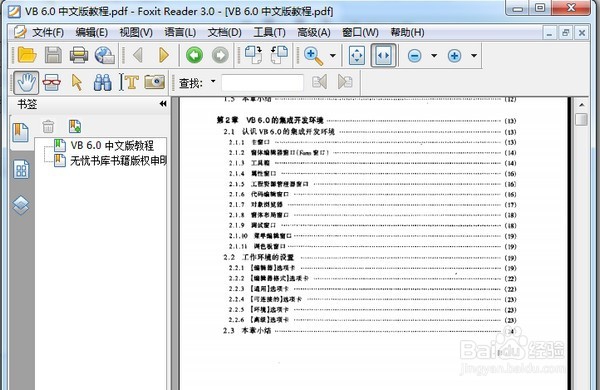
Task: Open the 帮助(H) menu
Action: point(407,32)
